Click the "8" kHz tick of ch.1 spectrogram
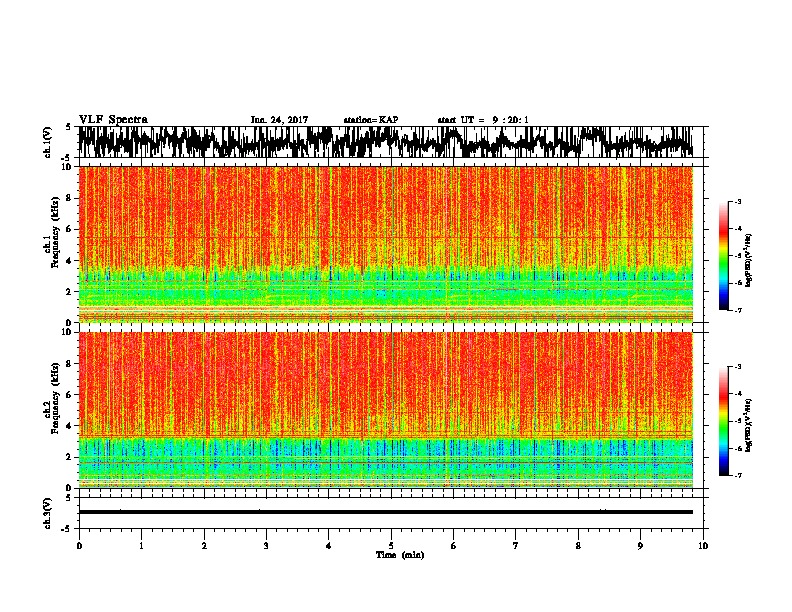The width and height of the screenshot is (792, 612). click(71, 198)
